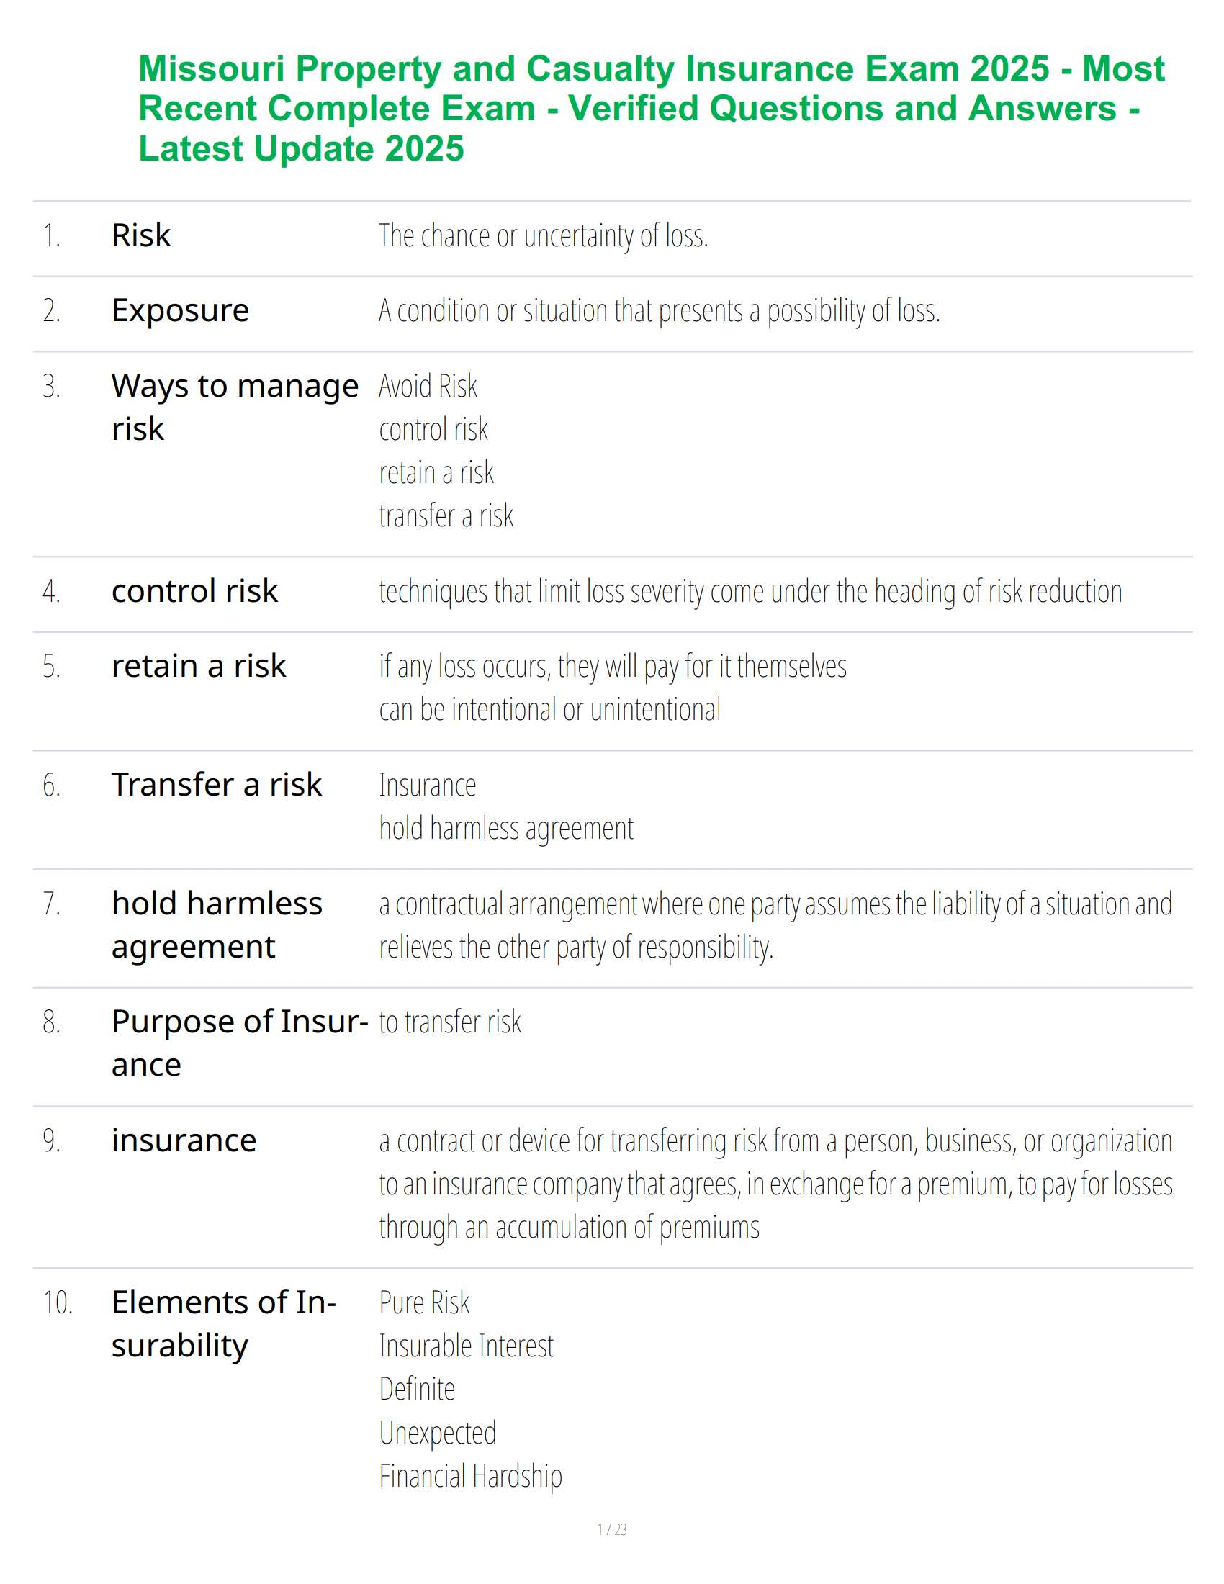Click the green document title heading
This screenshot has height=1584, width=1224.
click(651, 108)
